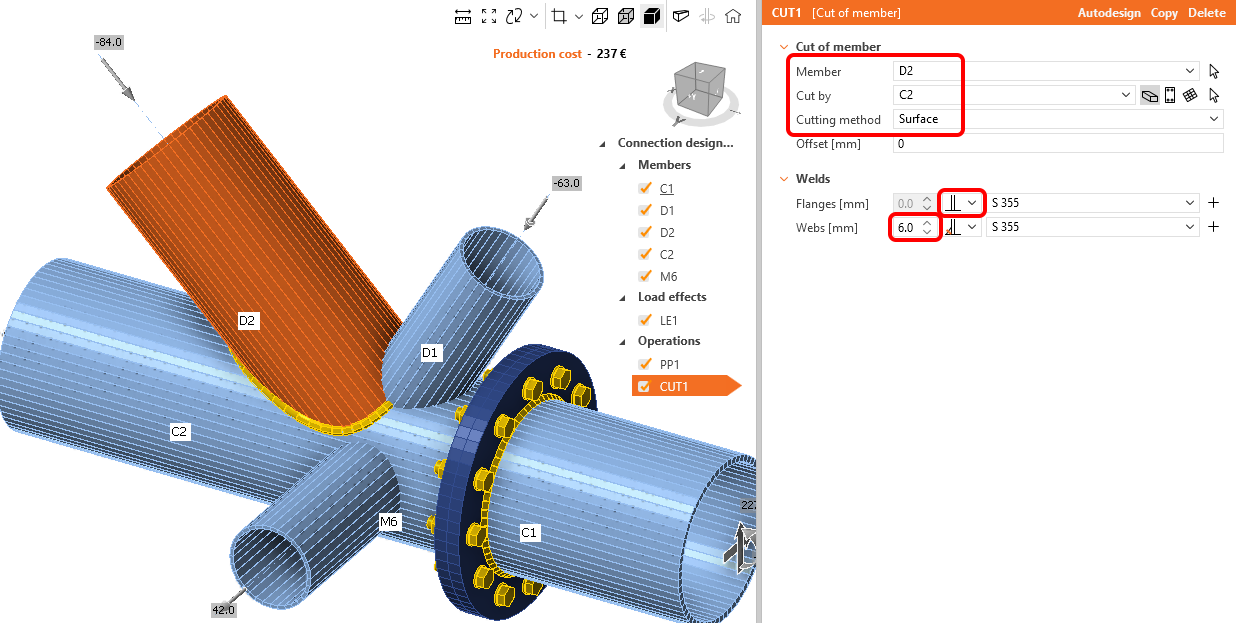Click the -84.0 load value tag
1236x623 pixels.
click(108, 42)
